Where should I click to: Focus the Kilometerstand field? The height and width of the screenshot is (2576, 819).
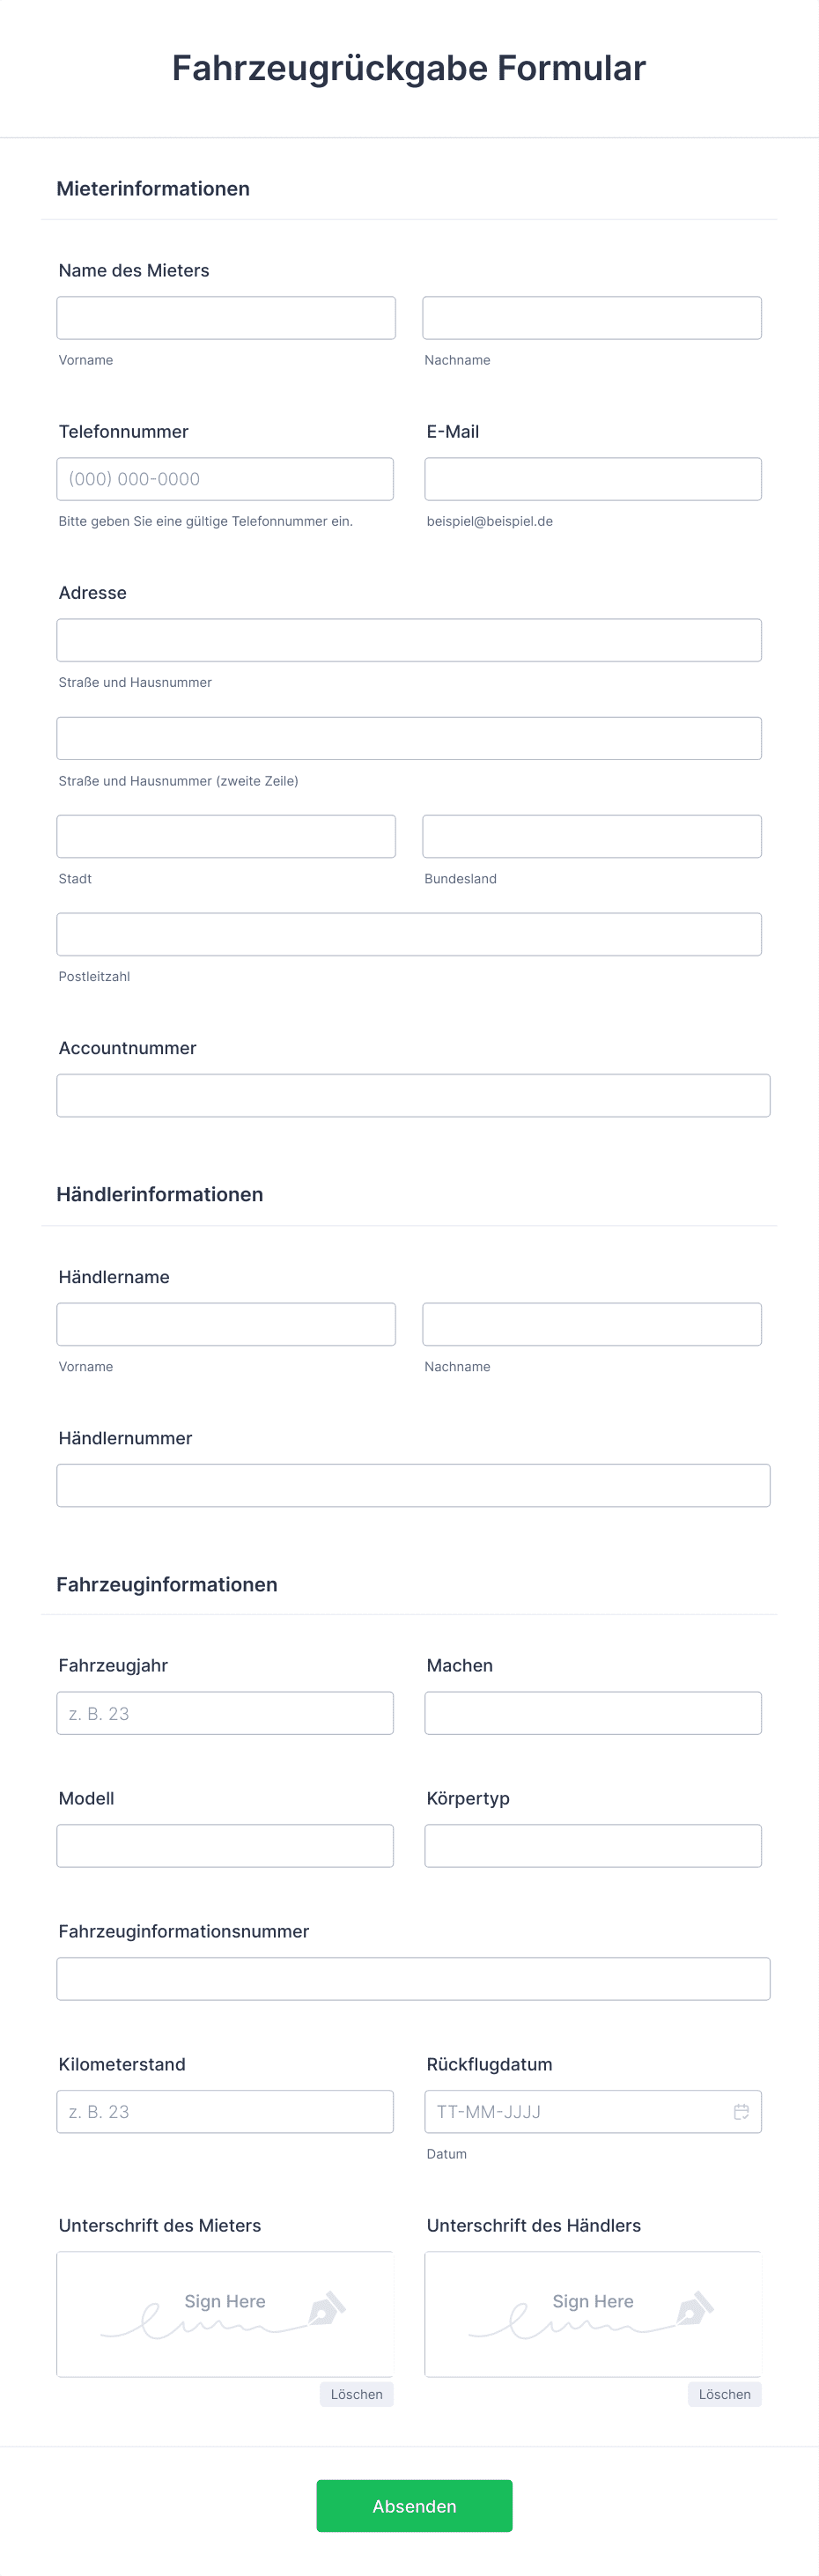[225, 2111]
